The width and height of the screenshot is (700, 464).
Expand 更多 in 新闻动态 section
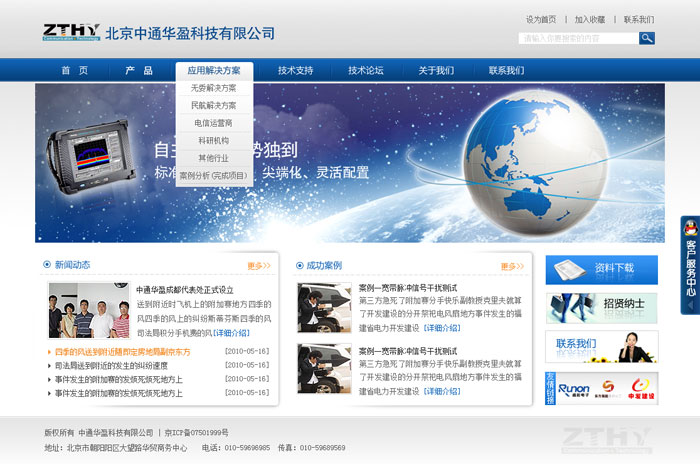[259, 266]
